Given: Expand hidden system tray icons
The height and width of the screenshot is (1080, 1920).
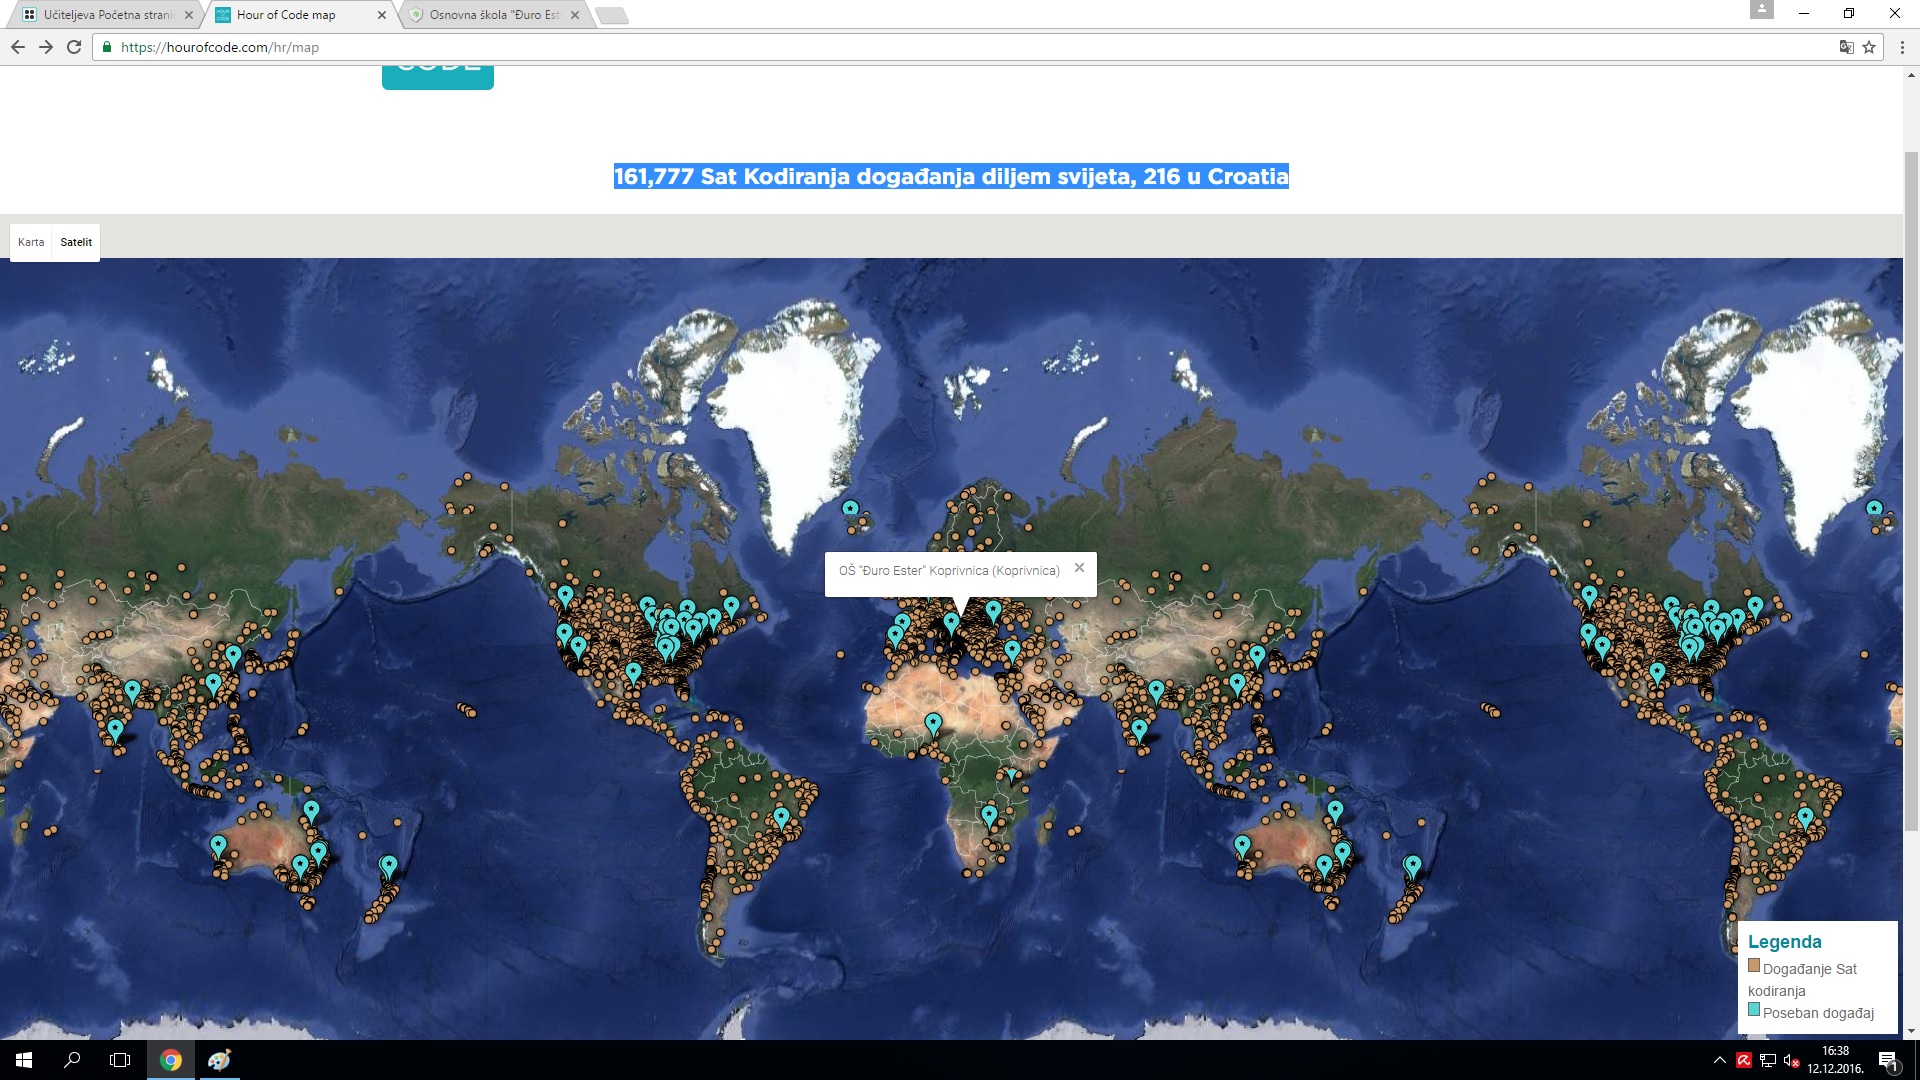Looking at the screenshot, I should coord(1720,1060).
